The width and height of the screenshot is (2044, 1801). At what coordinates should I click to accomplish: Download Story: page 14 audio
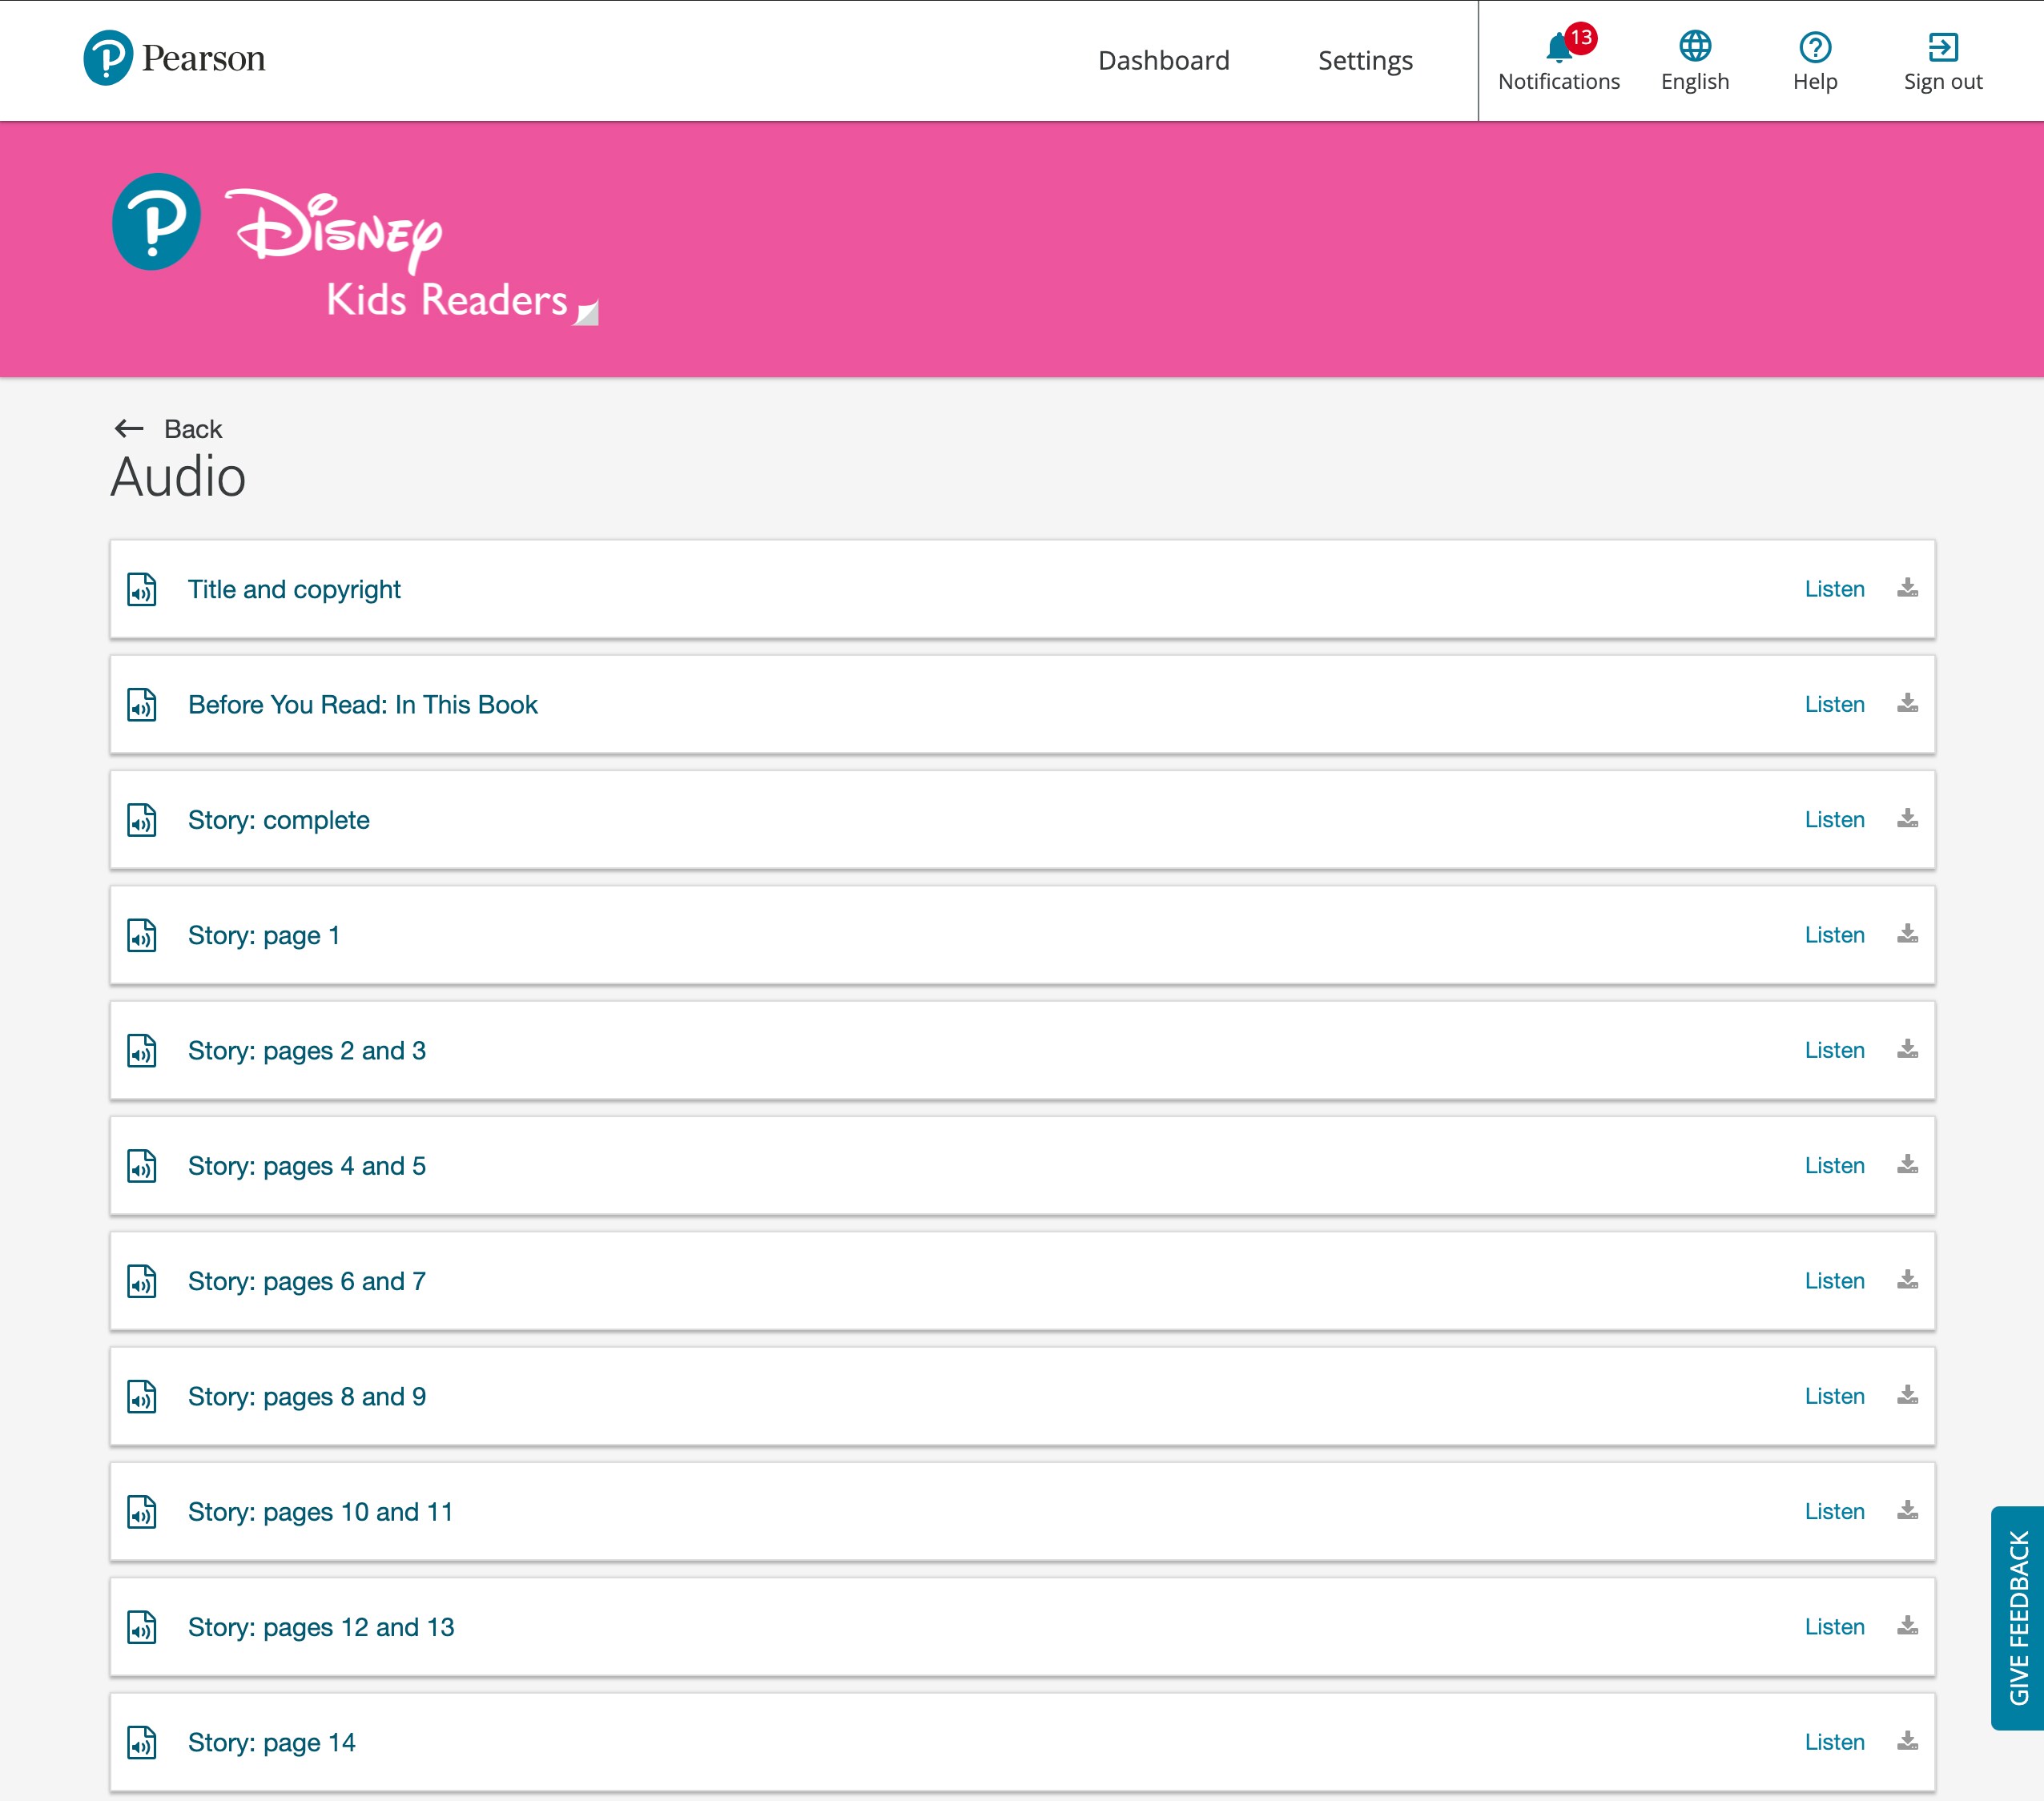pyautogui.click(x=1907, y=1741)
